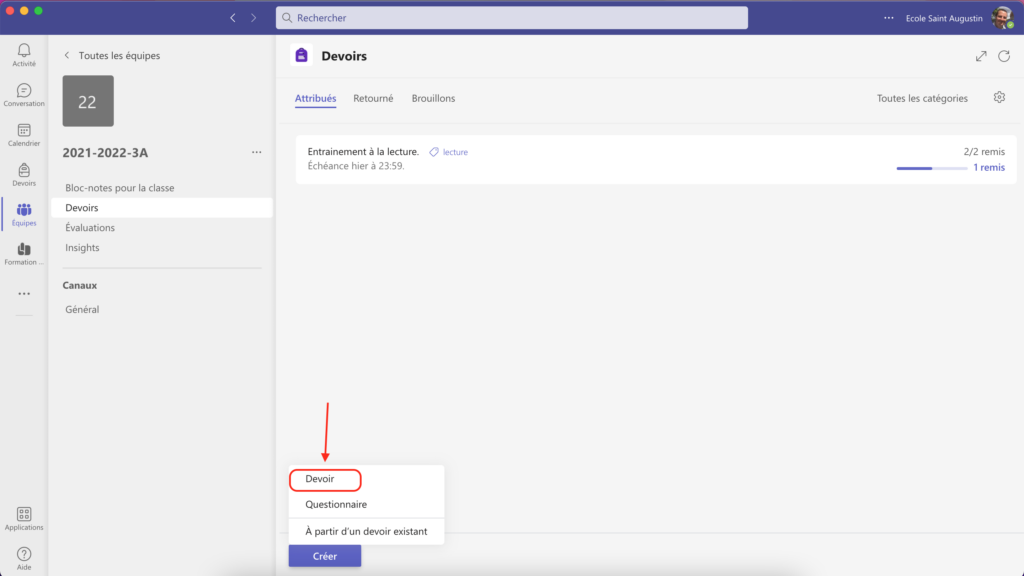Click the refresh icon in Devoirs header
Screen dimensions: 1024x576
[x=1003, y=57]
